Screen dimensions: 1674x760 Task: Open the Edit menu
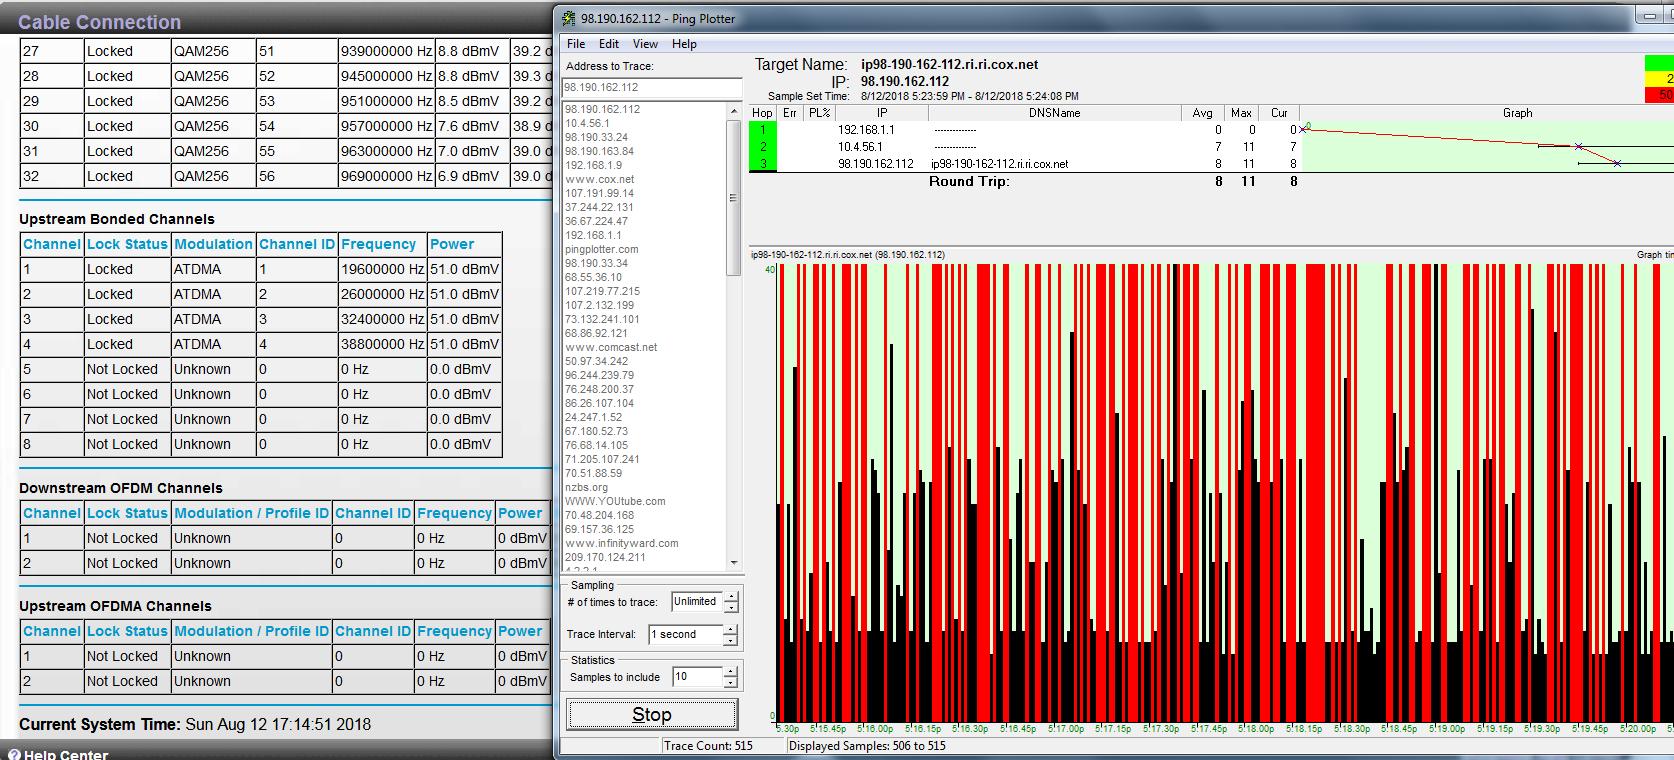[x=609, y=44]
